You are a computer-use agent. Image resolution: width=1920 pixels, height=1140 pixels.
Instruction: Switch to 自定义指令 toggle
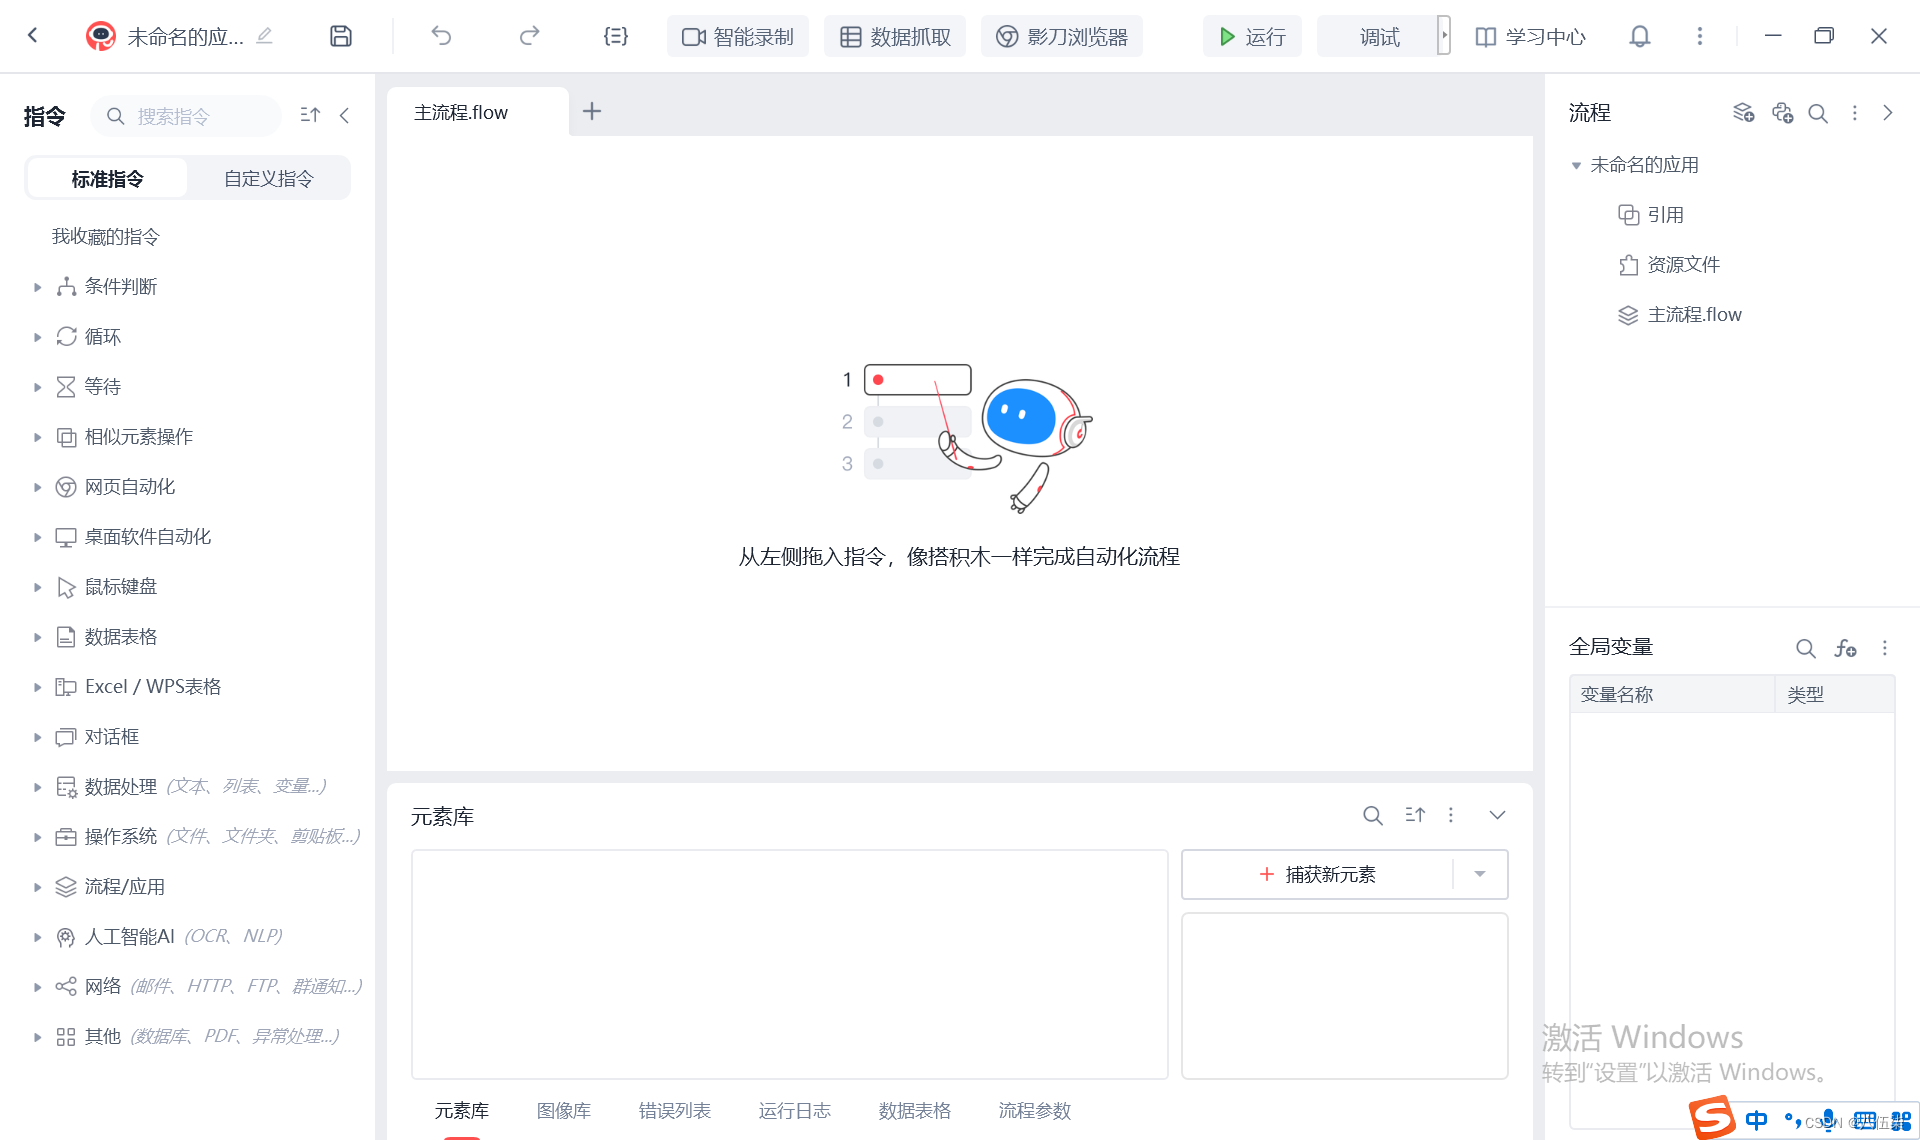268,179
